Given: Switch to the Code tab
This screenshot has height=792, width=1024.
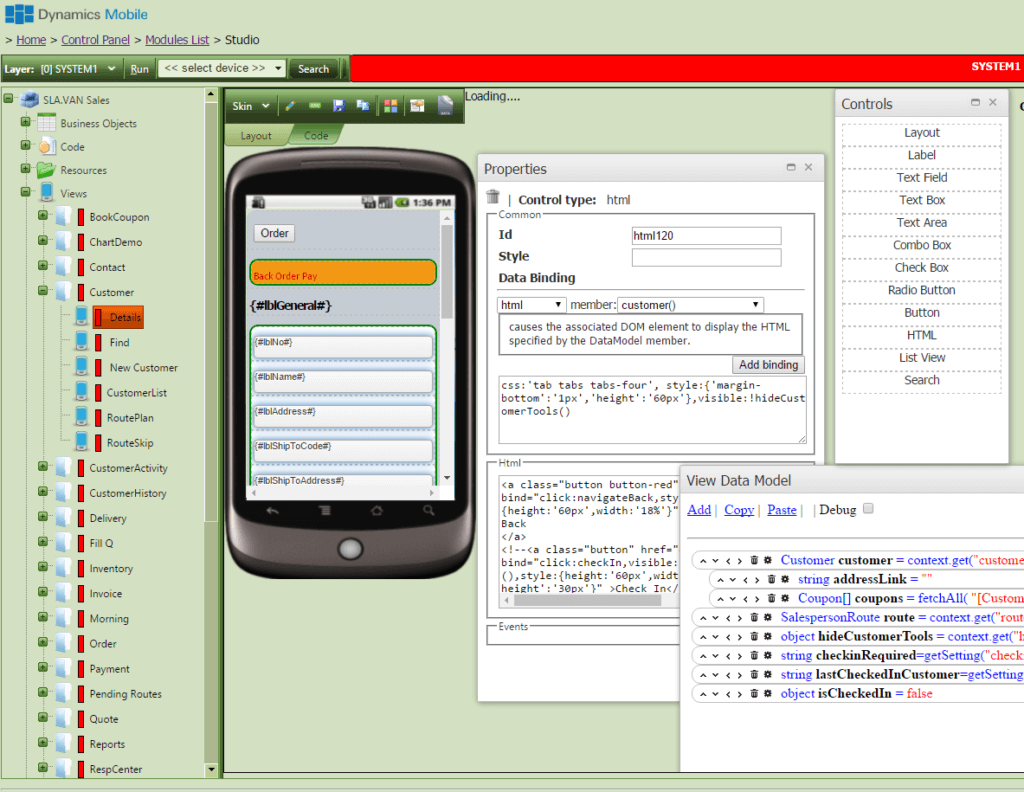Looking at the screenshot, I should coord(316,135).
